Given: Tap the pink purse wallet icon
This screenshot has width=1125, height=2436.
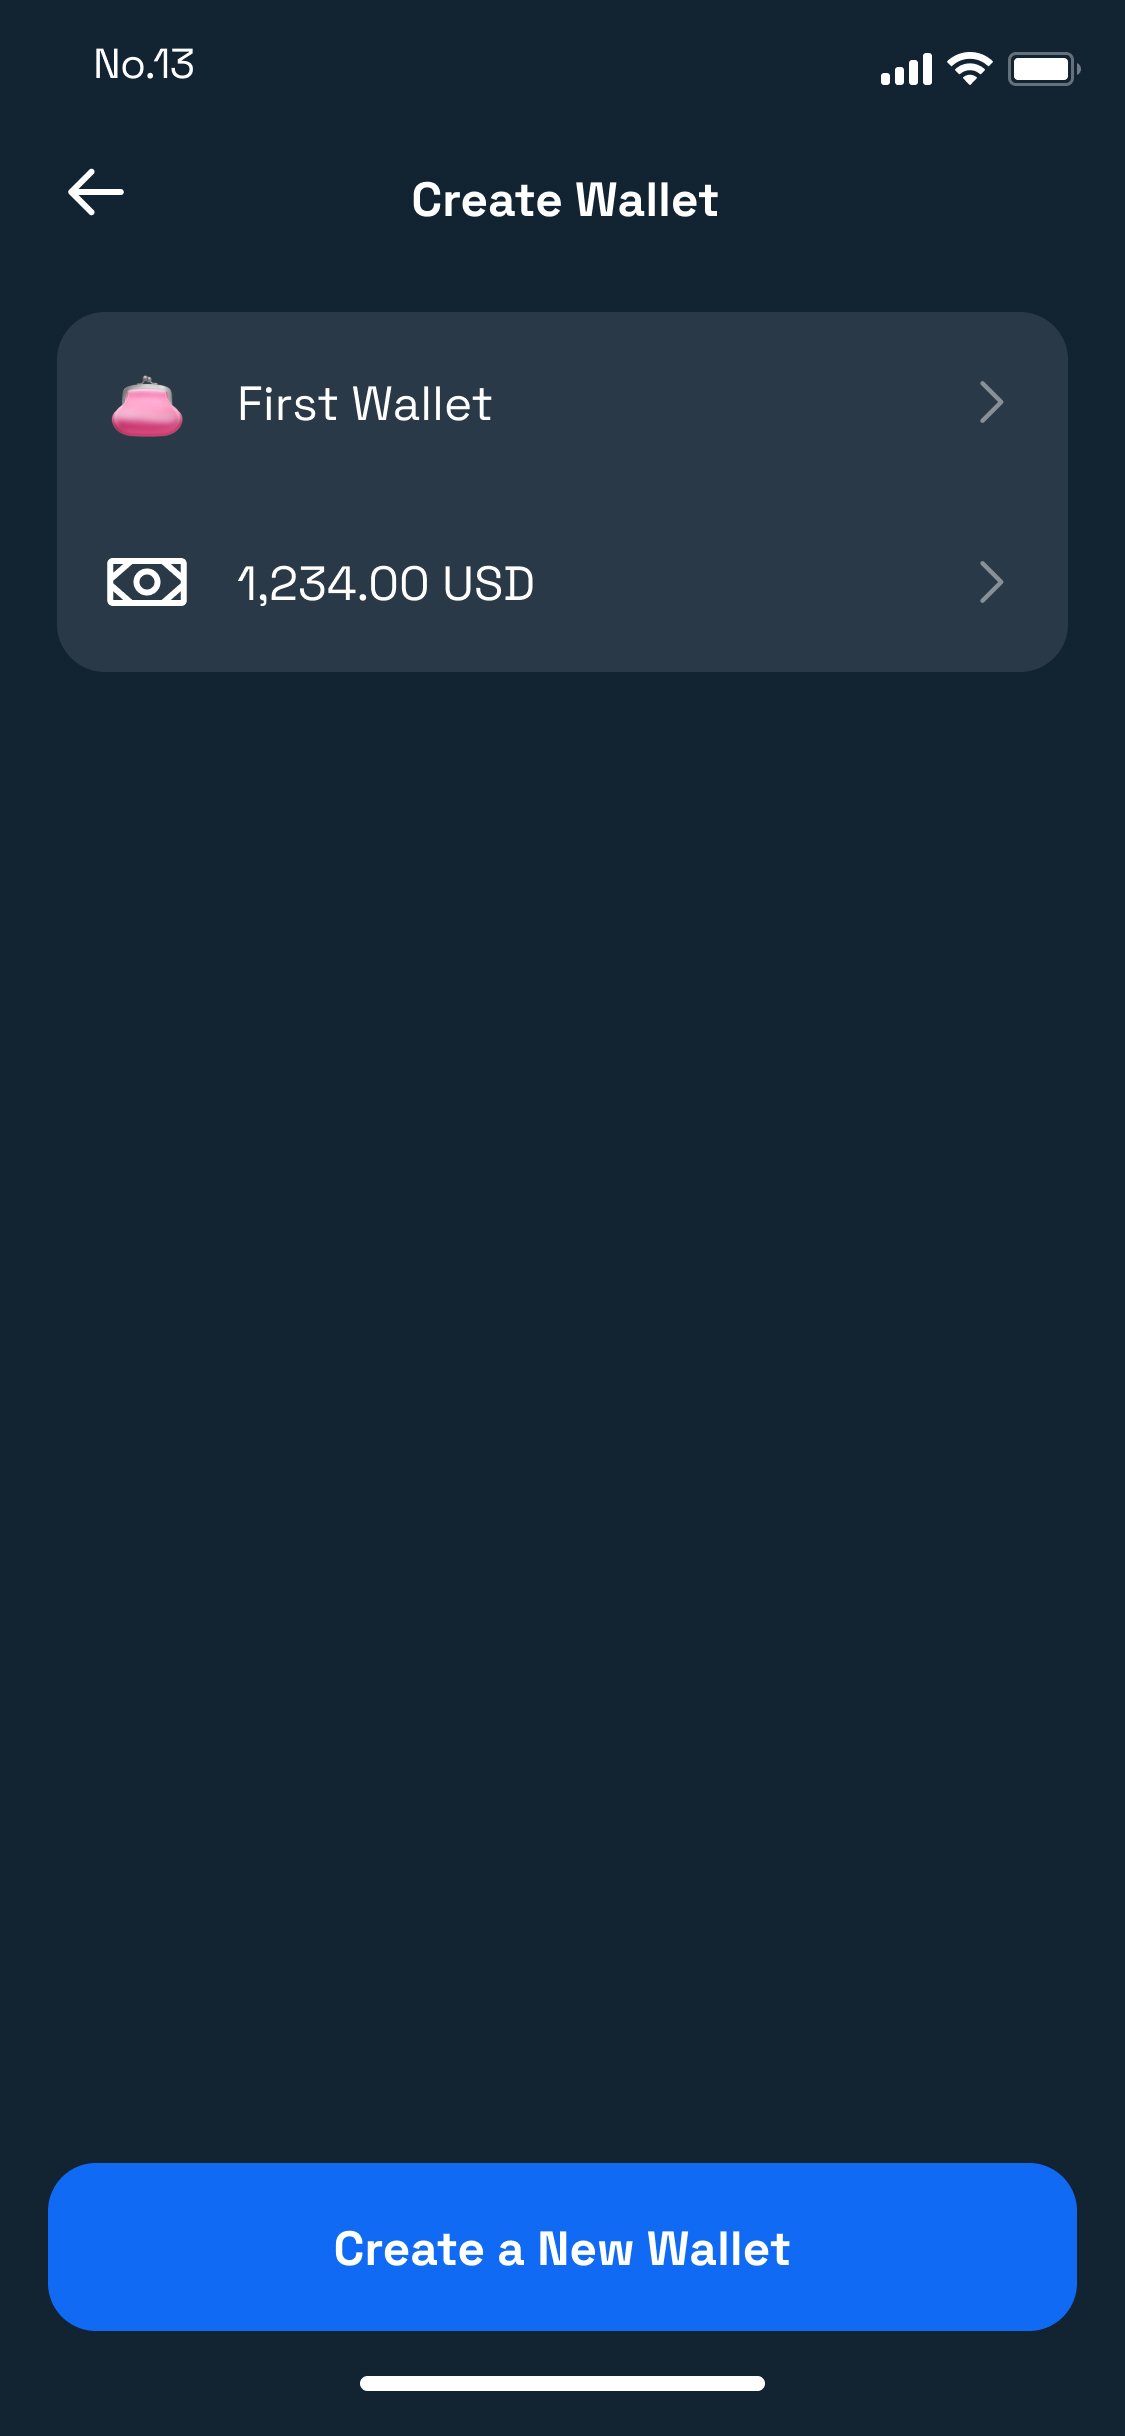Looking at the screenshot, I should [x=147, y=406].
